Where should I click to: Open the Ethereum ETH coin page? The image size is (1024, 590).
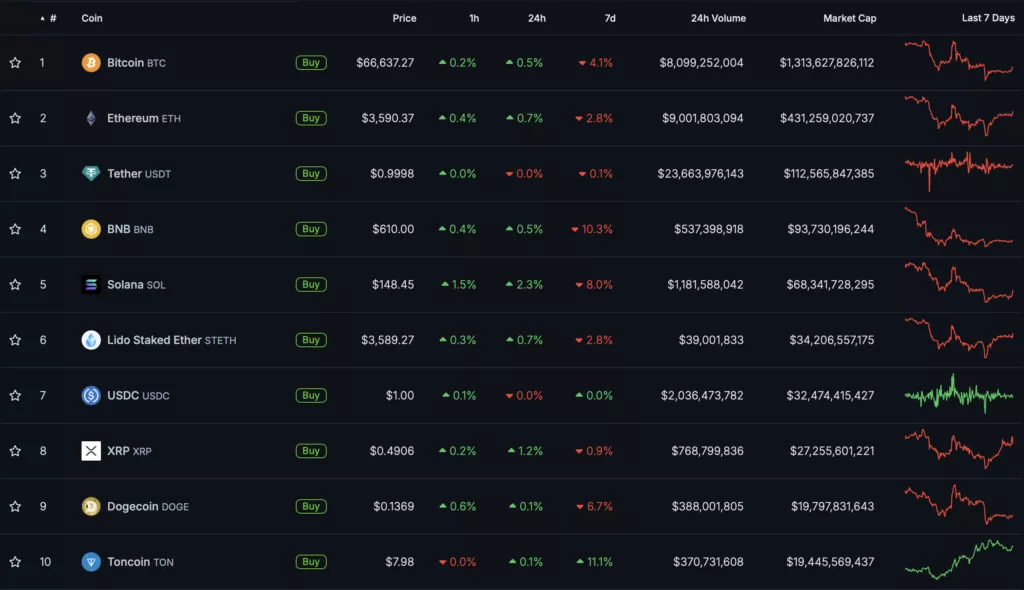(x=144, y=118)
